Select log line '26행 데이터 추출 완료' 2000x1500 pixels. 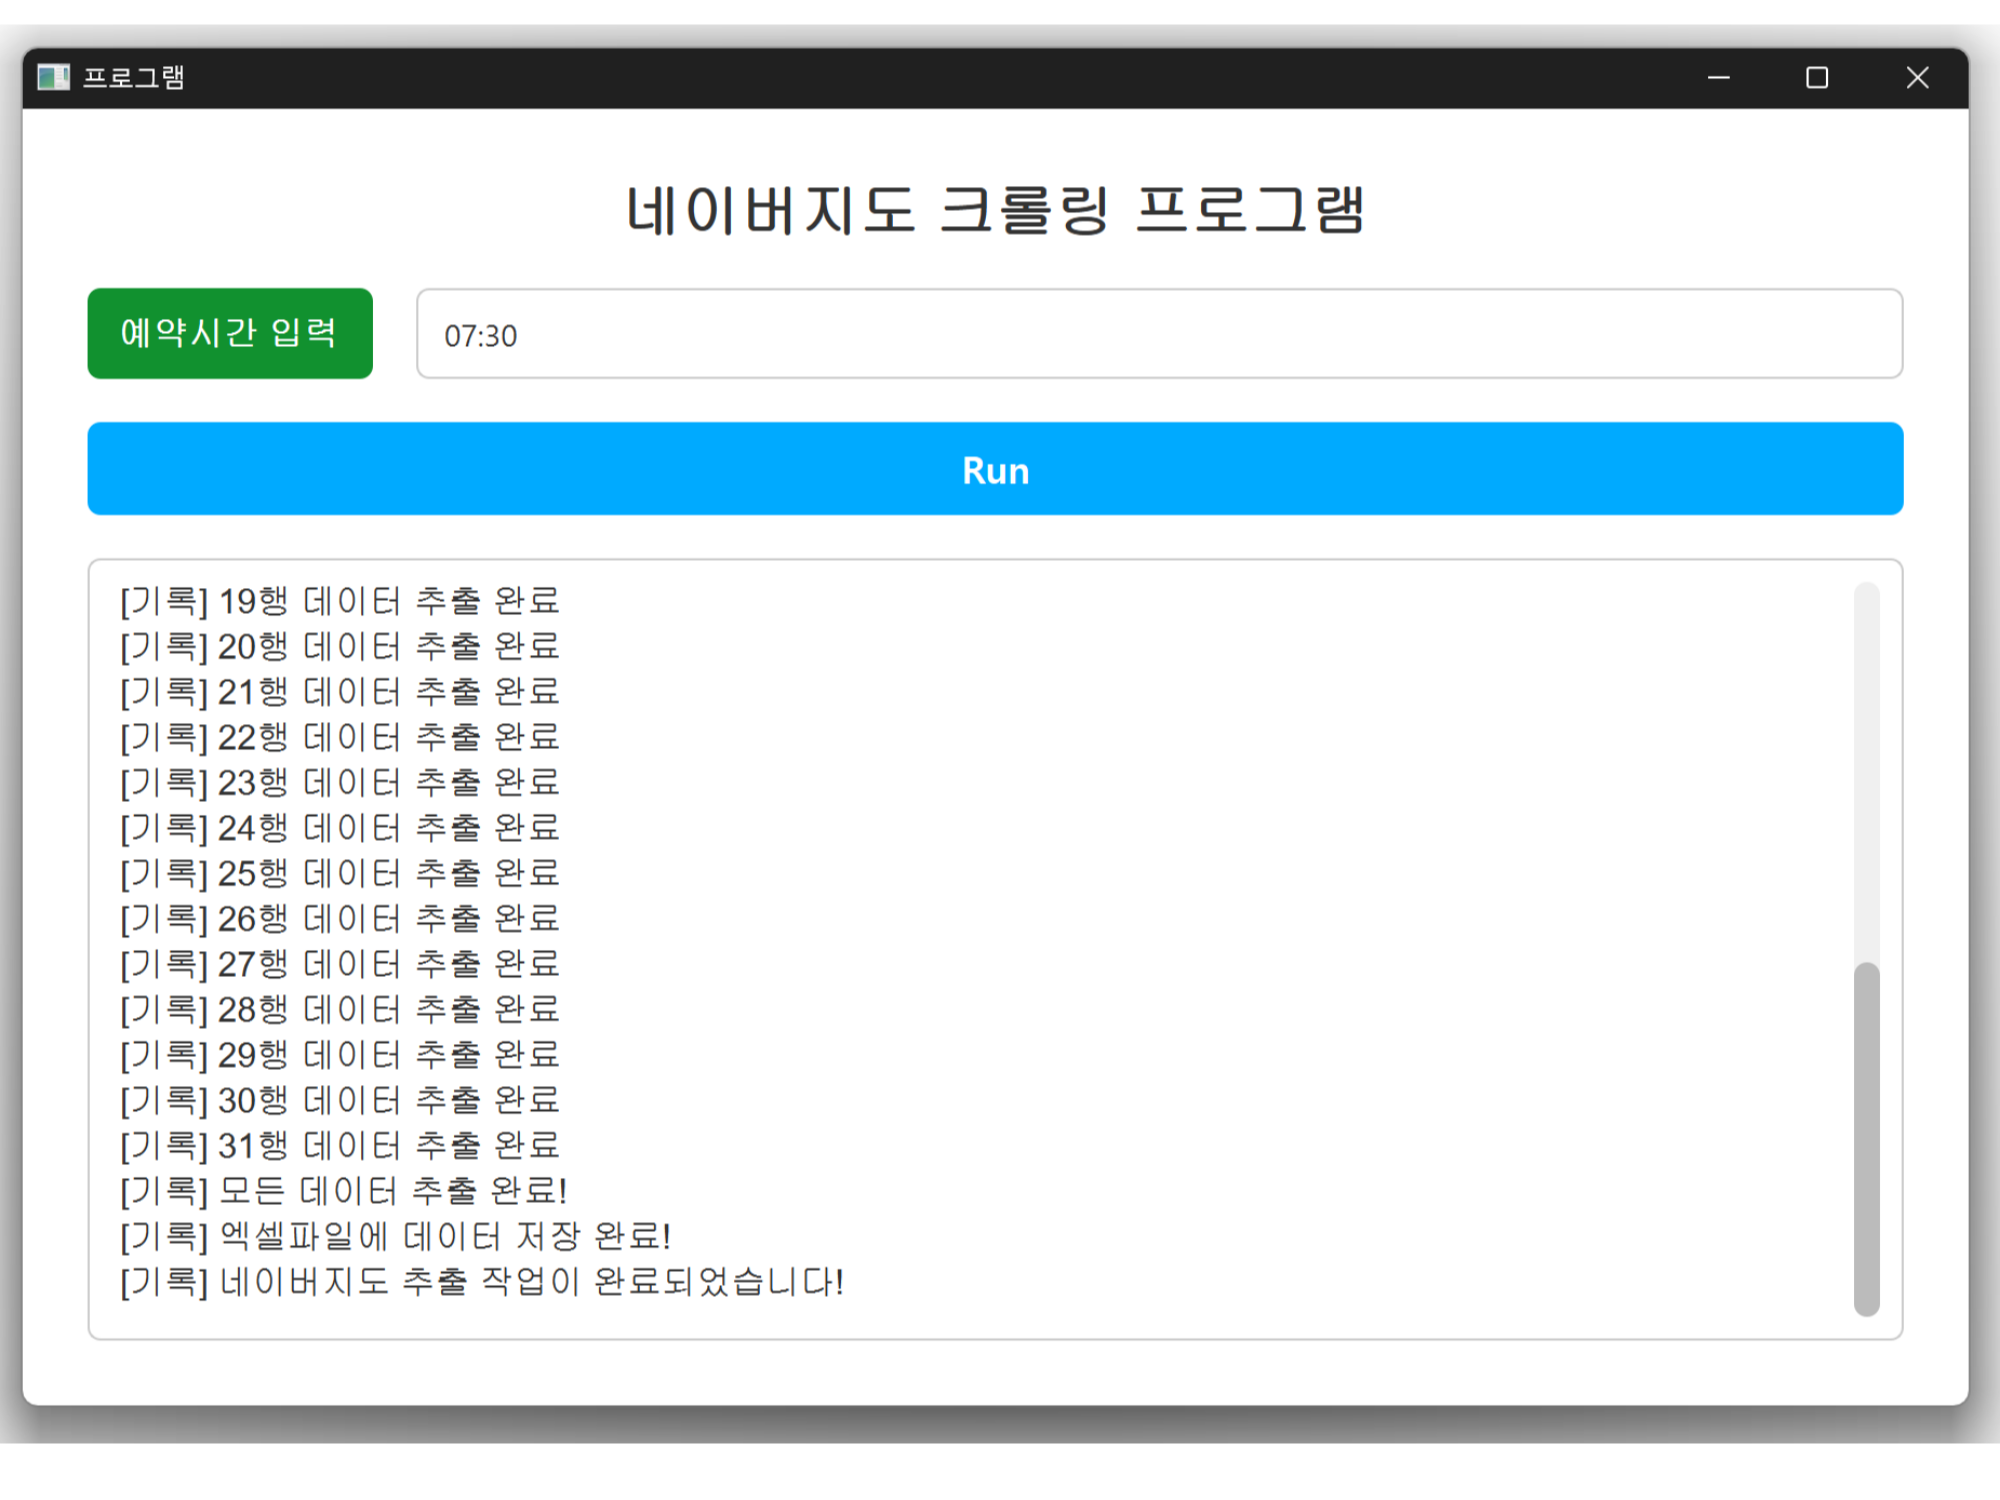pyautogui.click(x=339, y=918)
